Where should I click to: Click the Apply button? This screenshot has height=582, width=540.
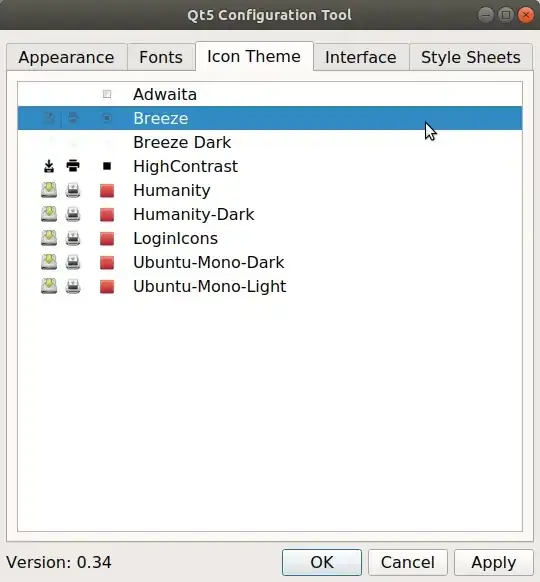pos(494,562)
